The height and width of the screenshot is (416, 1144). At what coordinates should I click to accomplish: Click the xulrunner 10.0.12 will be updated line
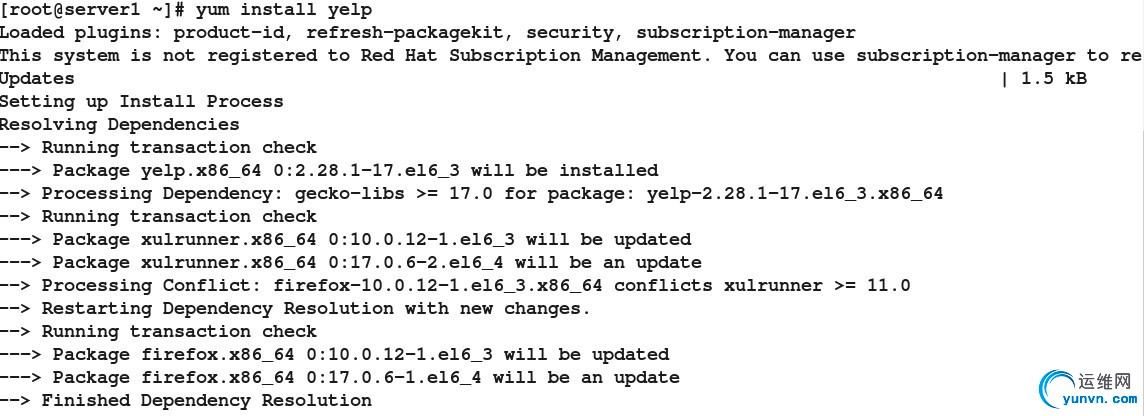(x=345, y=239)
